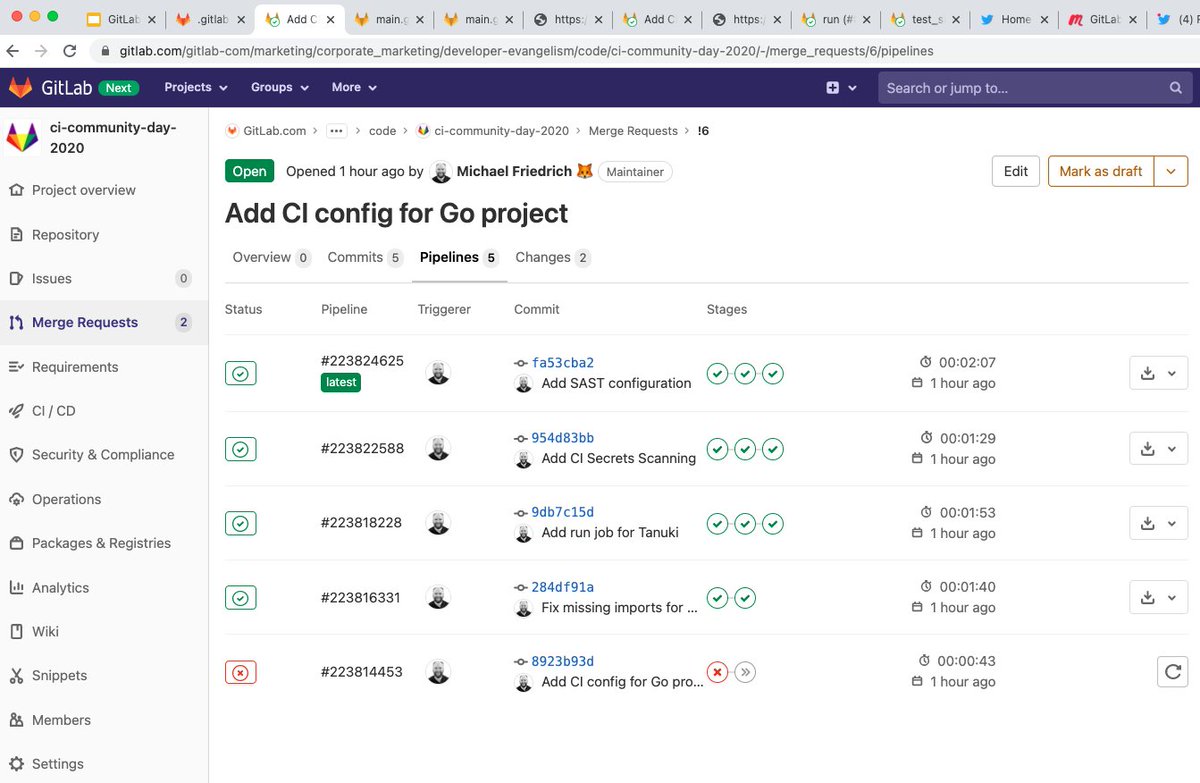This screenshot has height=783, width=1200.
Task: Click the Packages & Registries icon
Action: point(16,543)
